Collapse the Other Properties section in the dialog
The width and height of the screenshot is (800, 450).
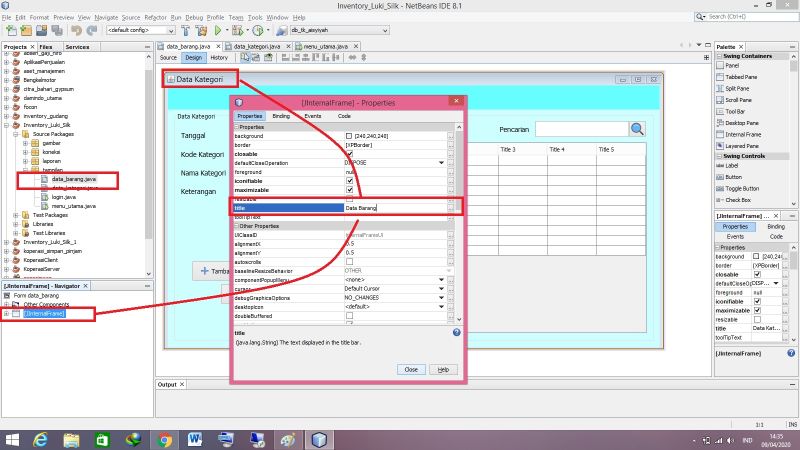click(x=237, y=226)
